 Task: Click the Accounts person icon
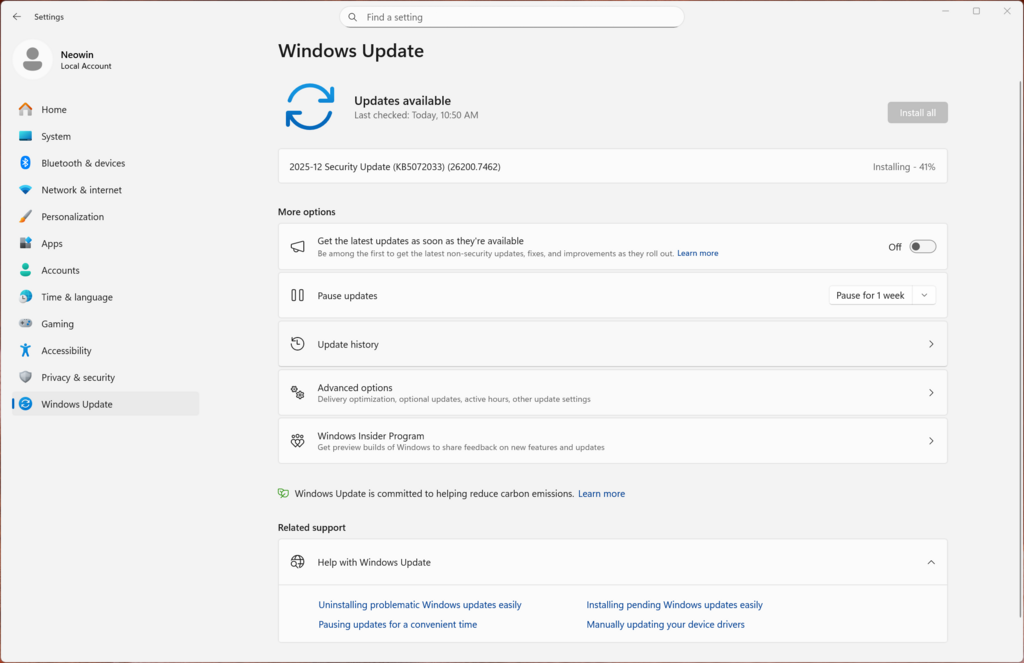point(25,270)
